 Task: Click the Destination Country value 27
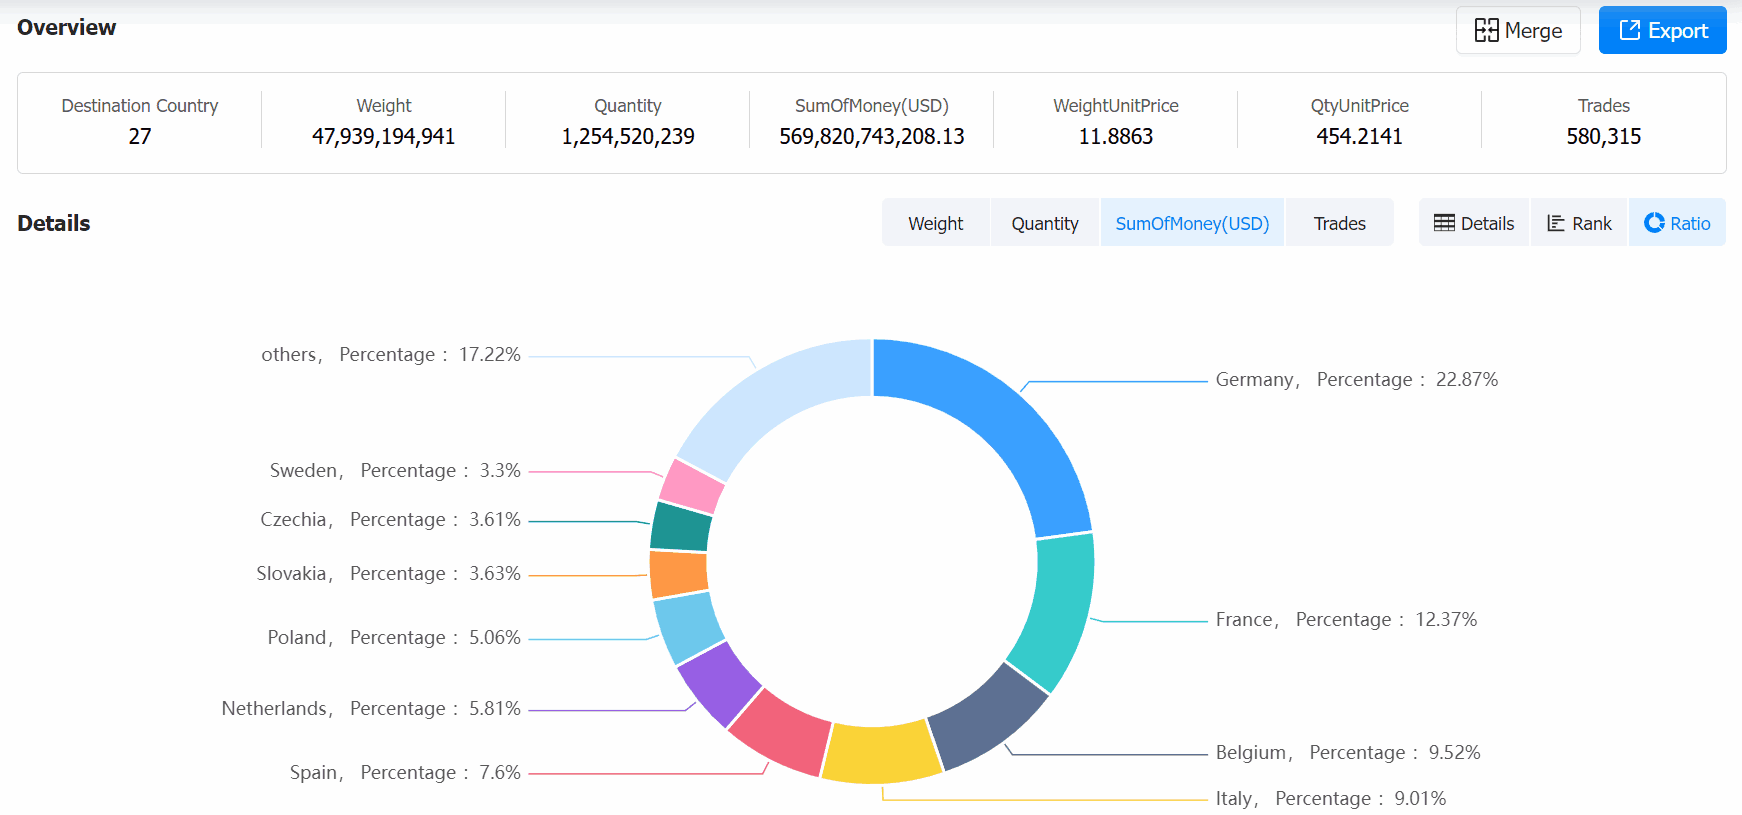(140, 136)
